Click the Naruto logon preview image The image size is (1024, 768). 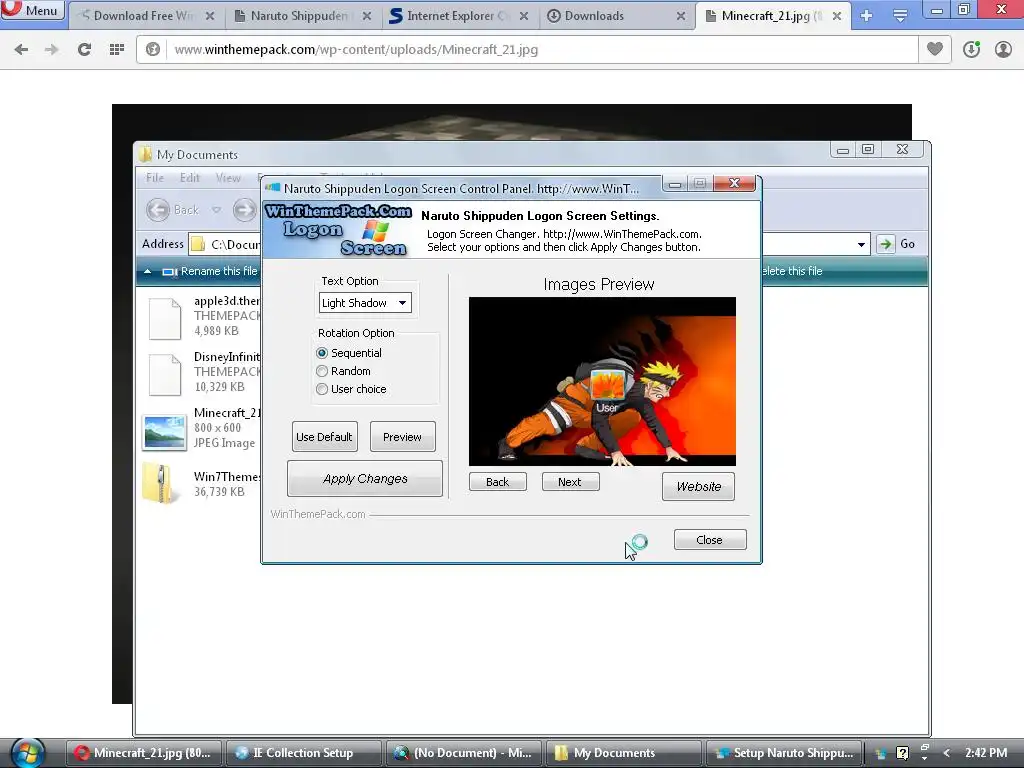[602, 381]
